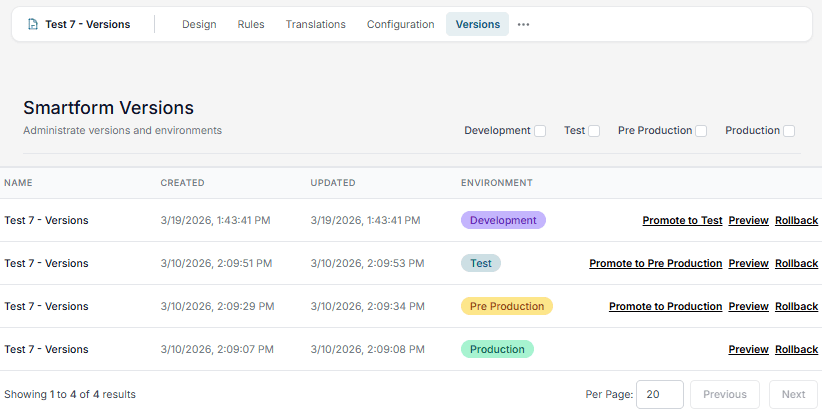822x417 pixels.
Task: Click the Pre Production environment badge
Action: pos(507,306)
